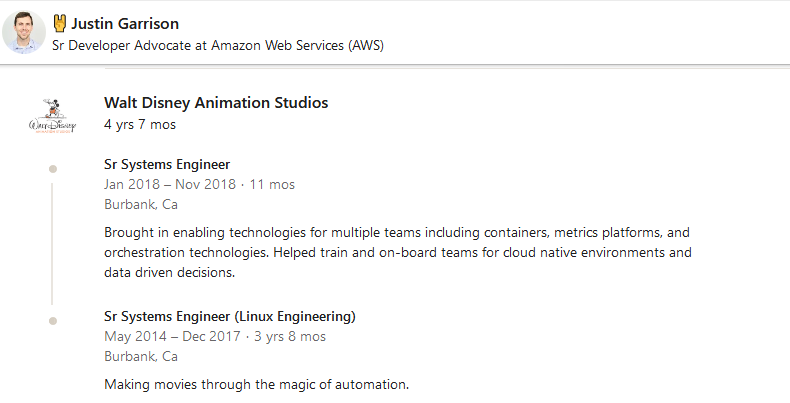Viewport: 790px width, 403px height.
Task: Click the Walt Disney Animation Studios logo
Action: [52, 116]
